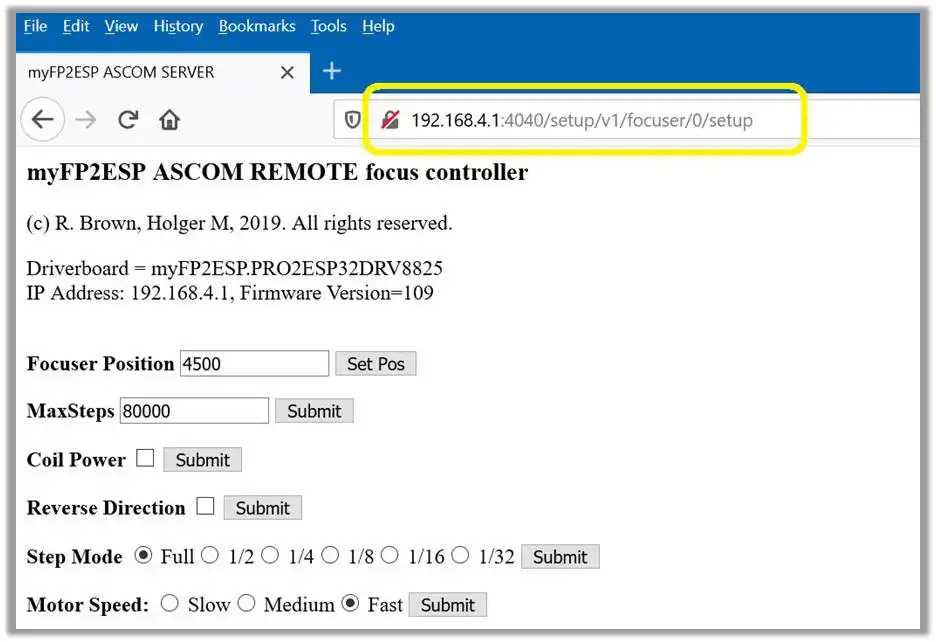Select 1/32 step mode radio button
Image resolution: width=936 pixels, height=642 pixels.
tap(460, 555)
